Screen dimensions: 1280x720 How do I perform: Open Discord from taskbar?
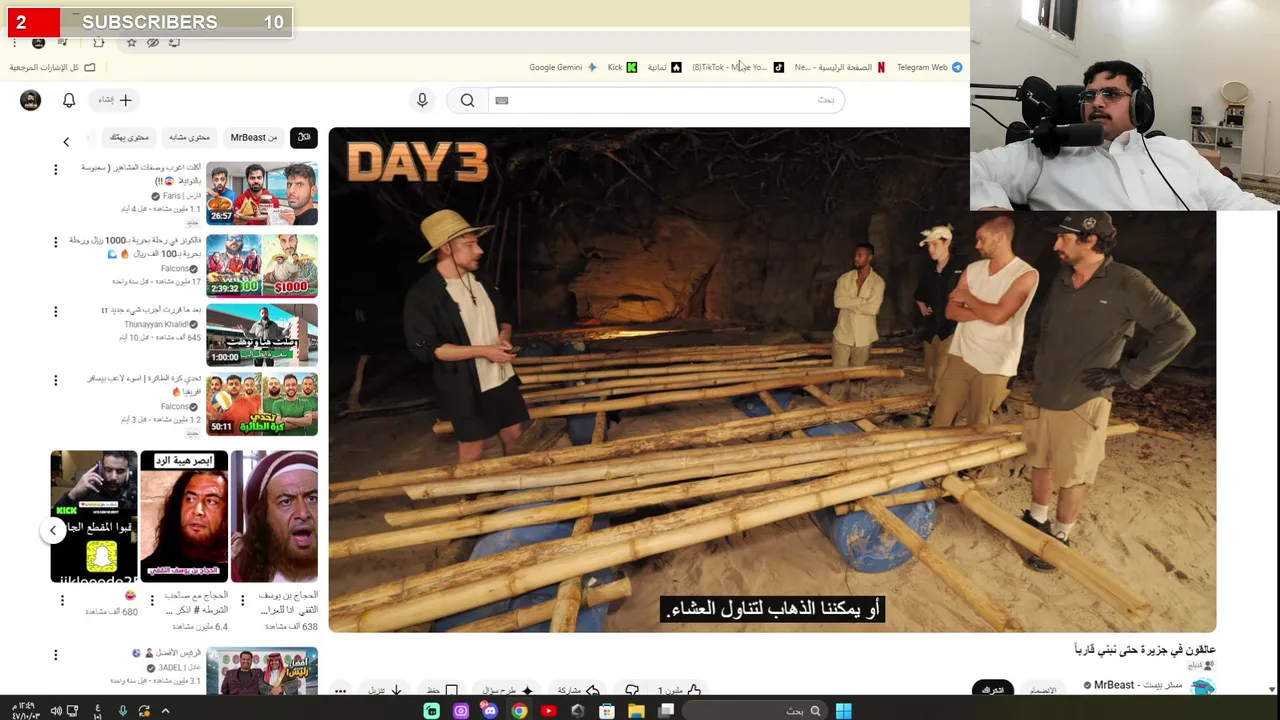click(490, 711)
